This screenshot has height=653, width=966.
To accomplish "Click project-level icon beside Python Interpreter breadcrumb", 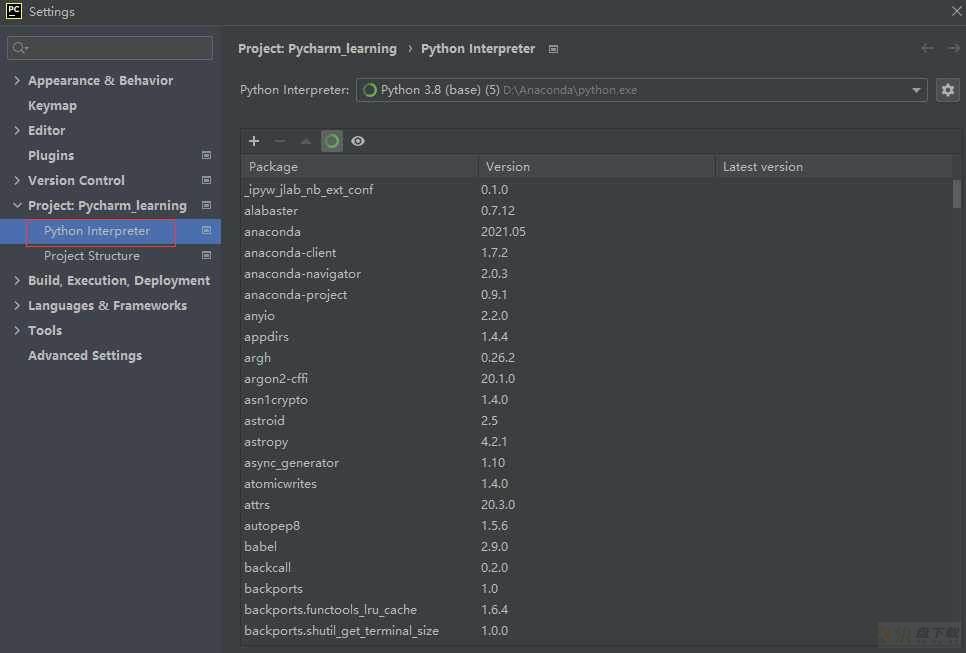I will tap(553, 49).
